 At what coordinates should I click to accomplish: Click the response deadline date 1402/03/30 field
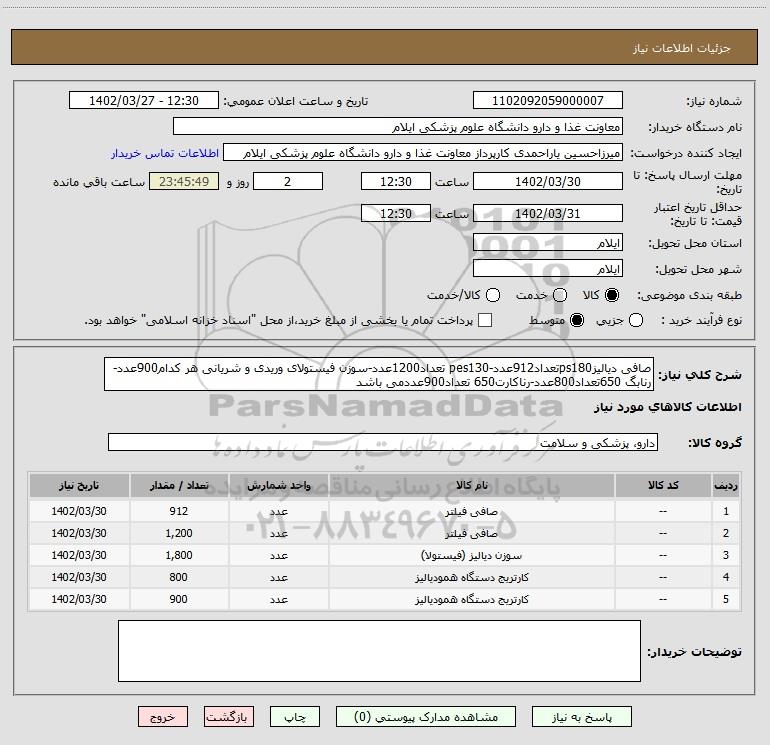tap(548, 181)
